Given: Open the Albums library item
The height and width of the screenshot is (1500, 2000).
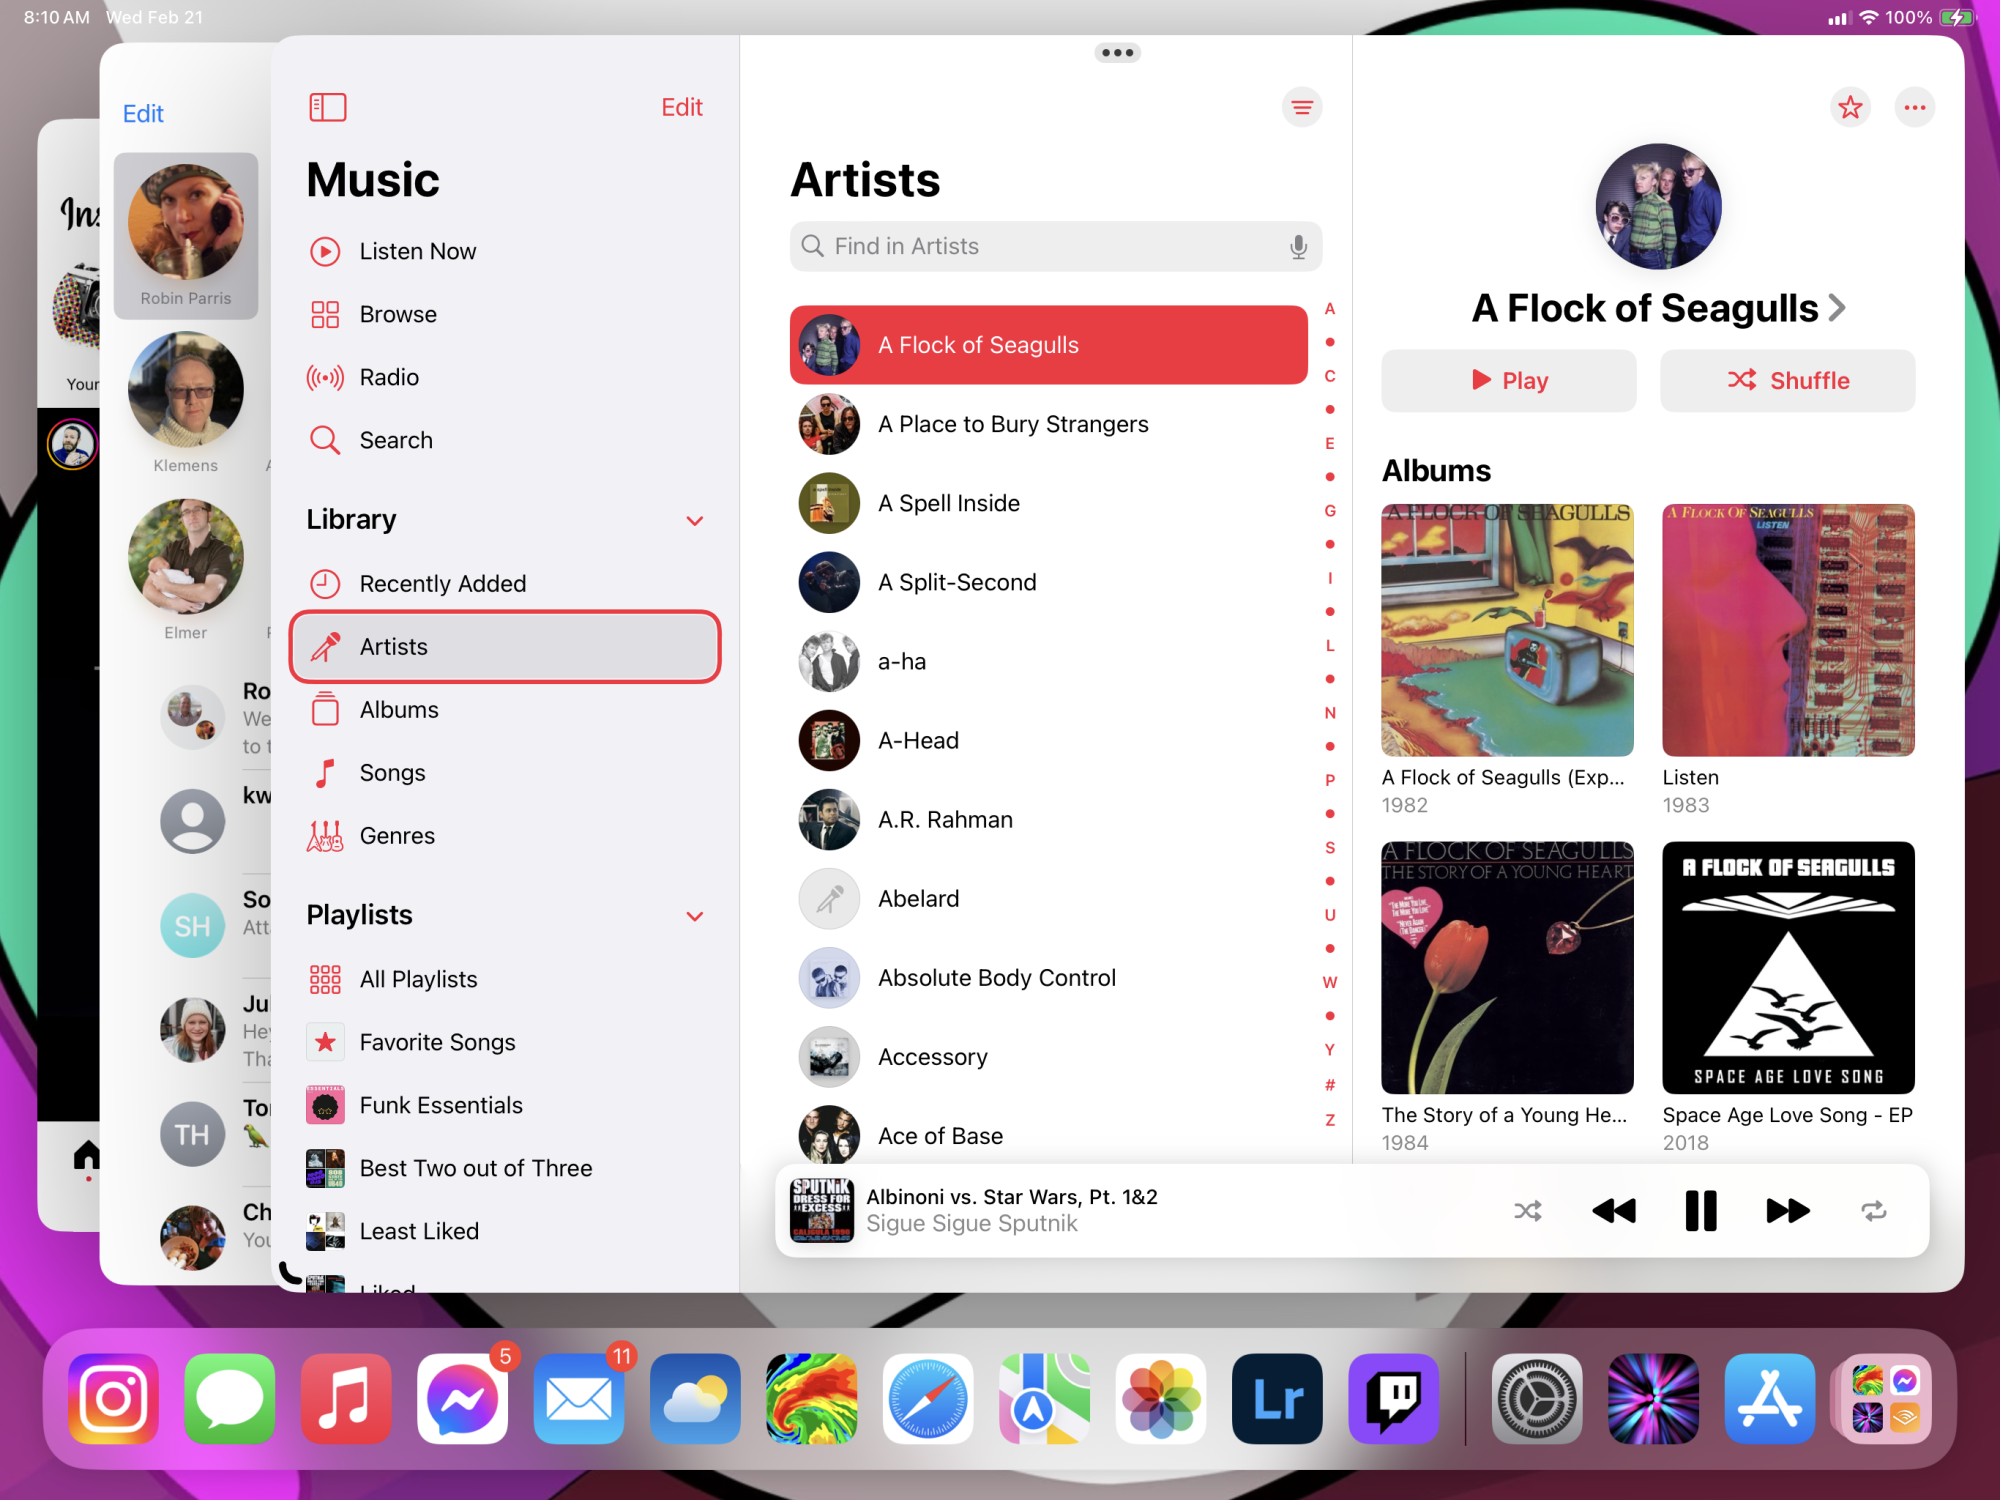Looking at the screenshot, I should coord(399,710).
